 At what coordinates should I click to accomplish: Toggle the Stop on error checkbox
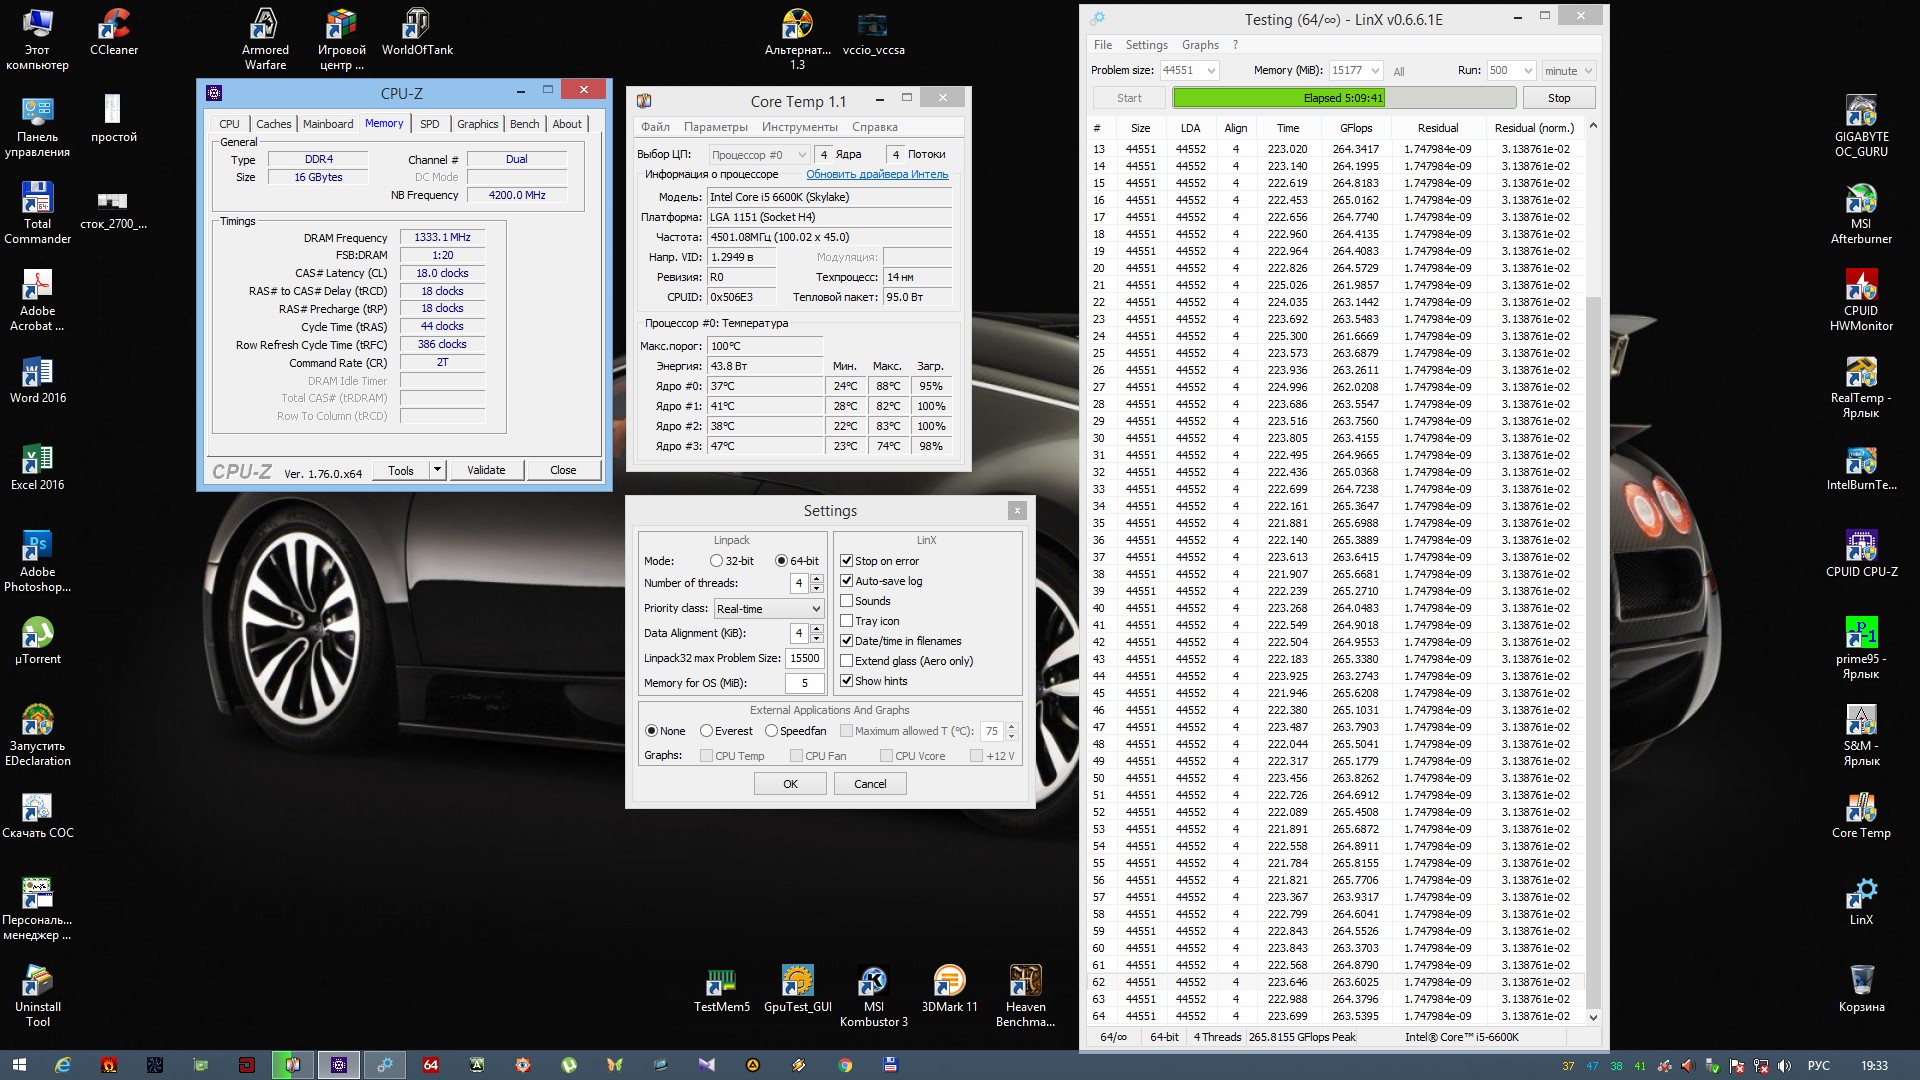(x=847, y=561)
